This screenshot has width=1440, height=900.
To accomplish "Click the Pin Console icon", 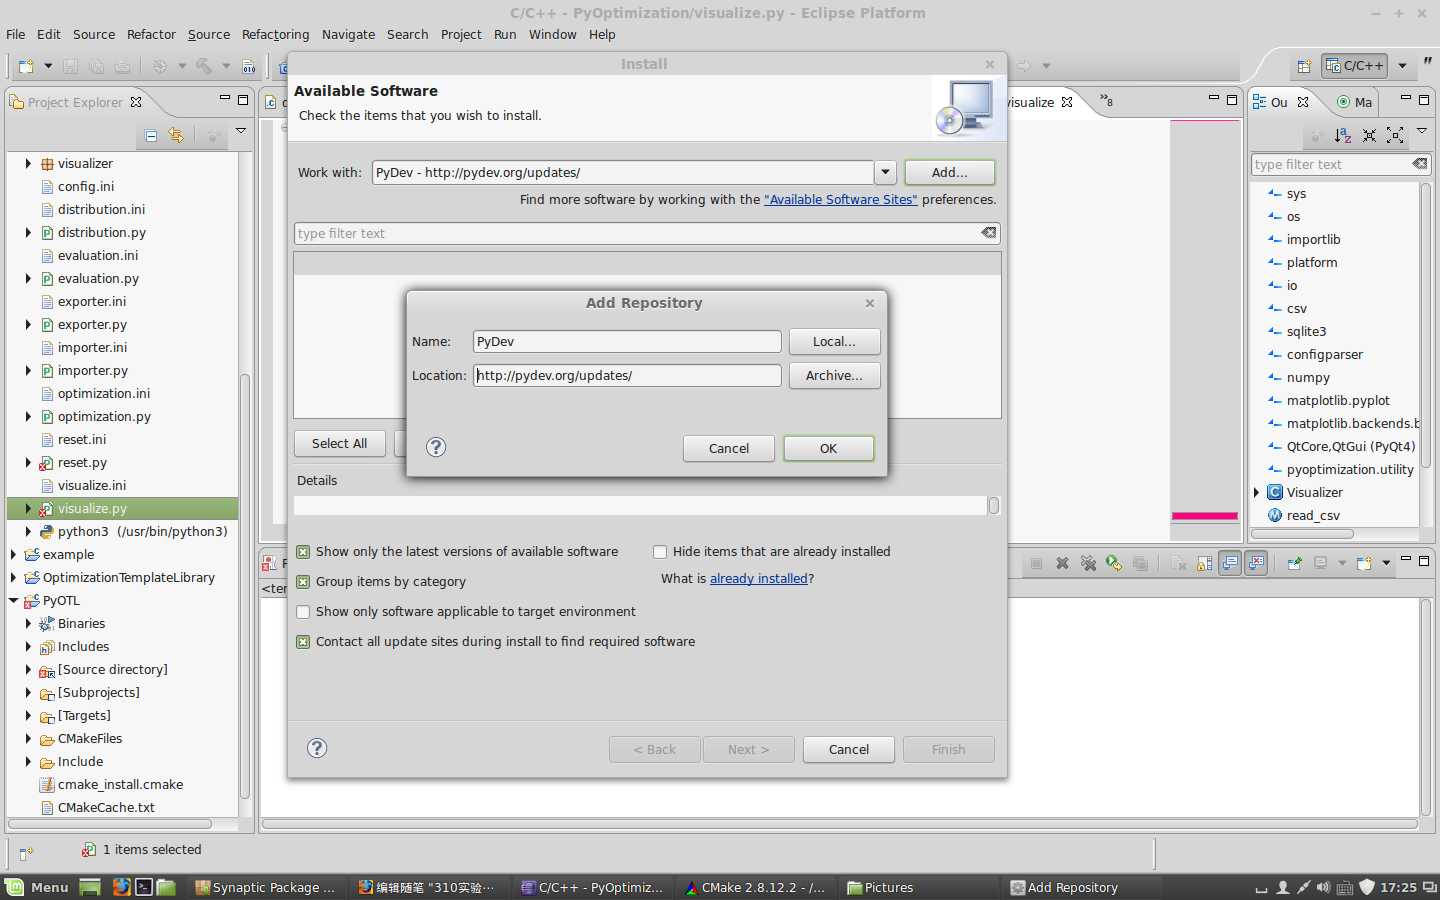I will [x=1294, y=563].
